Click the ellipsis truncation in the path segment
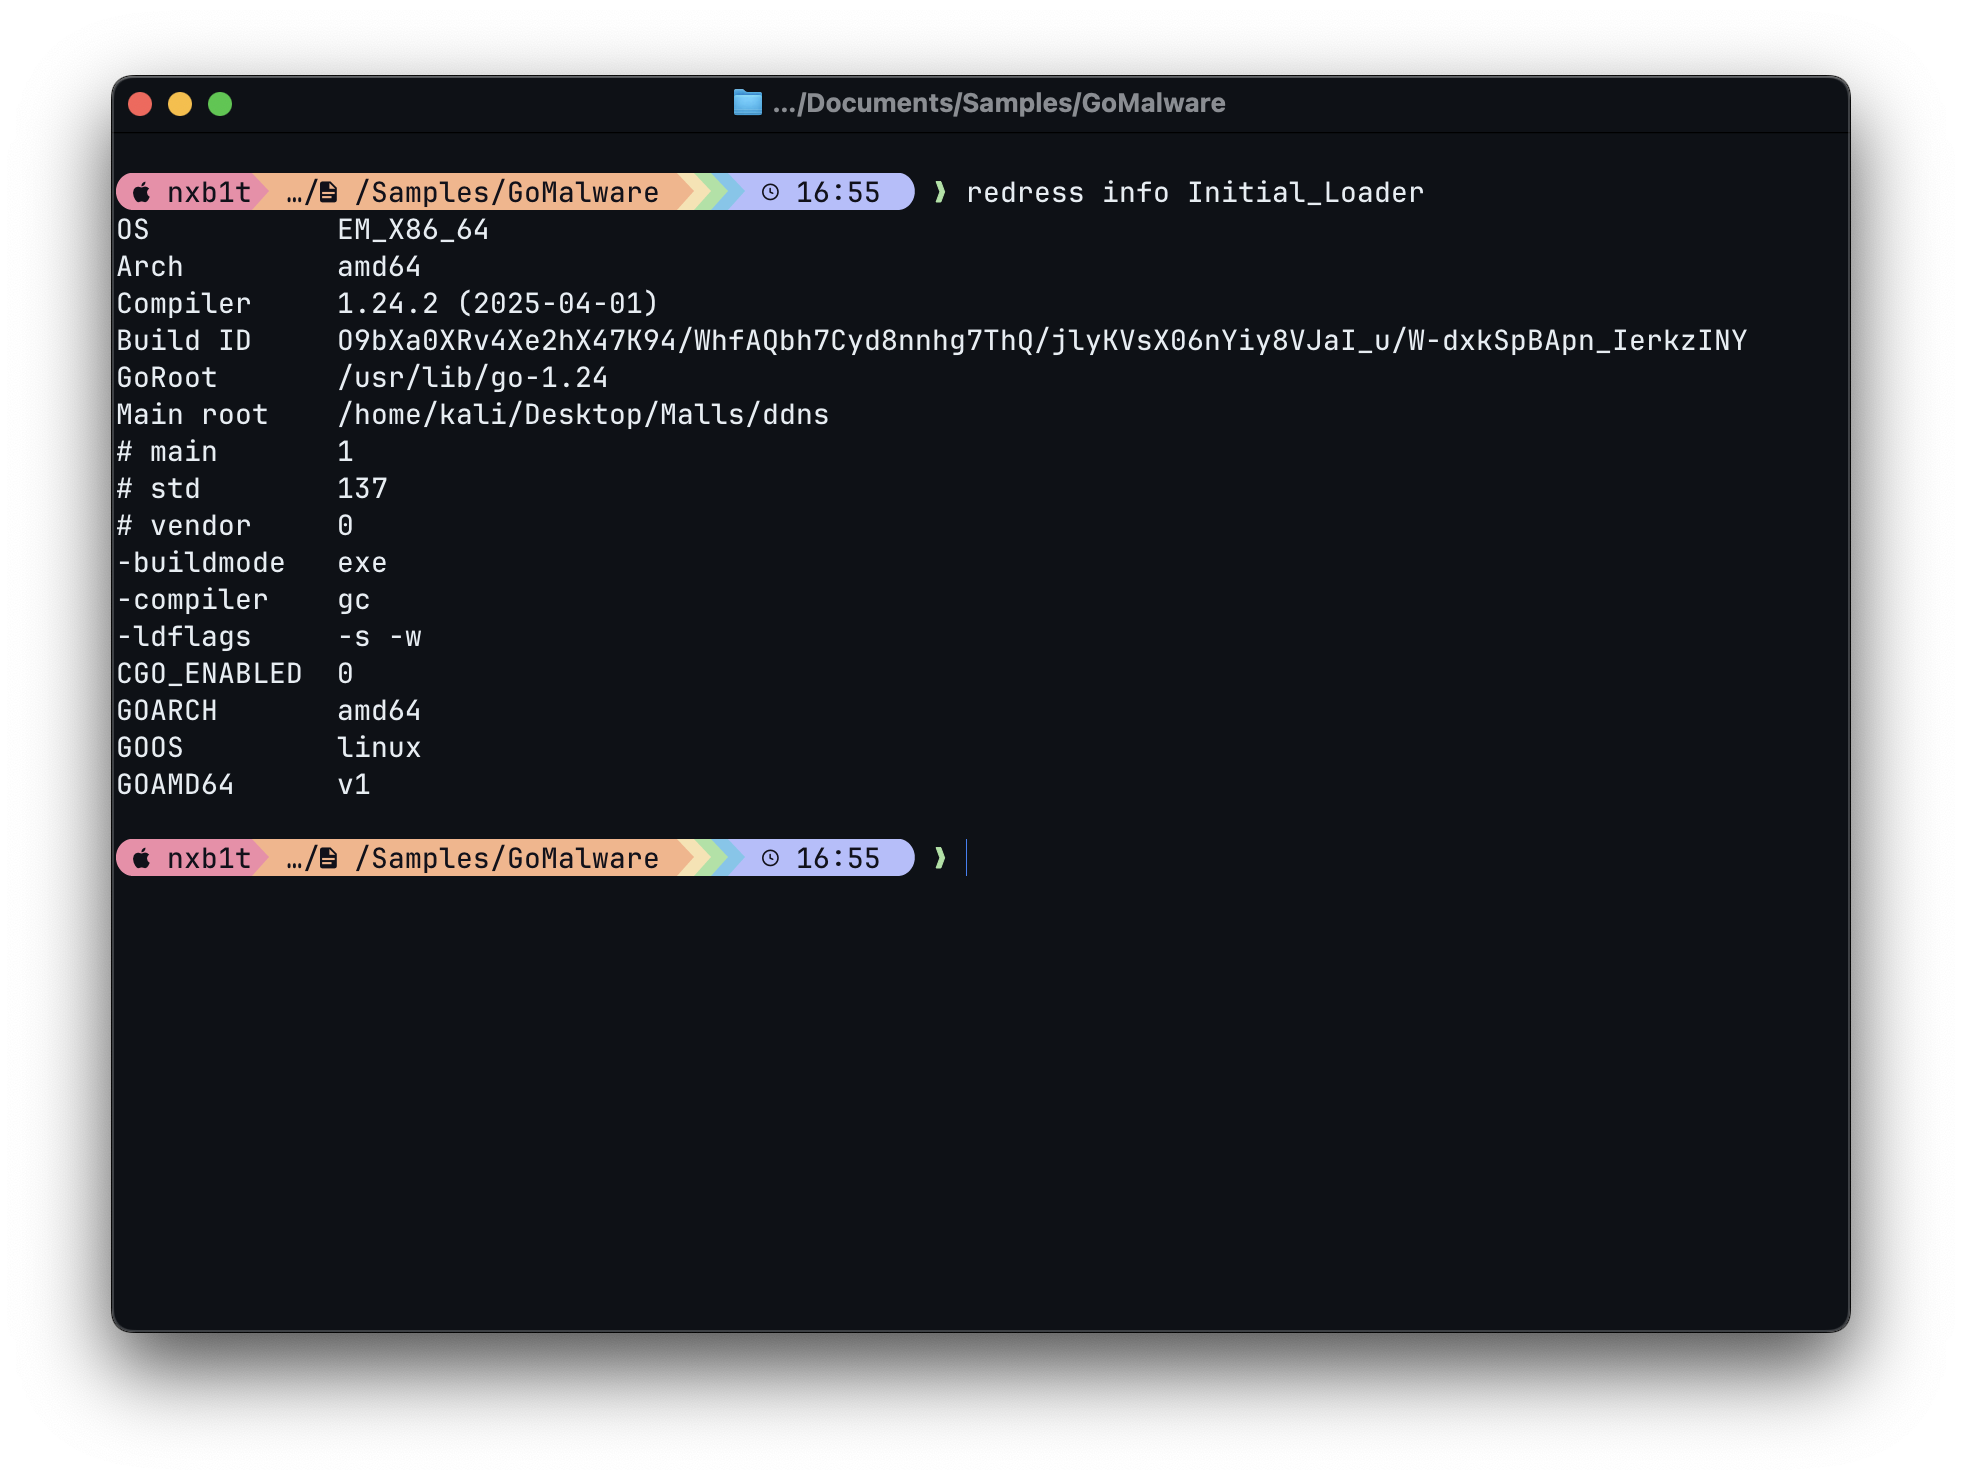 pos(296,192)
